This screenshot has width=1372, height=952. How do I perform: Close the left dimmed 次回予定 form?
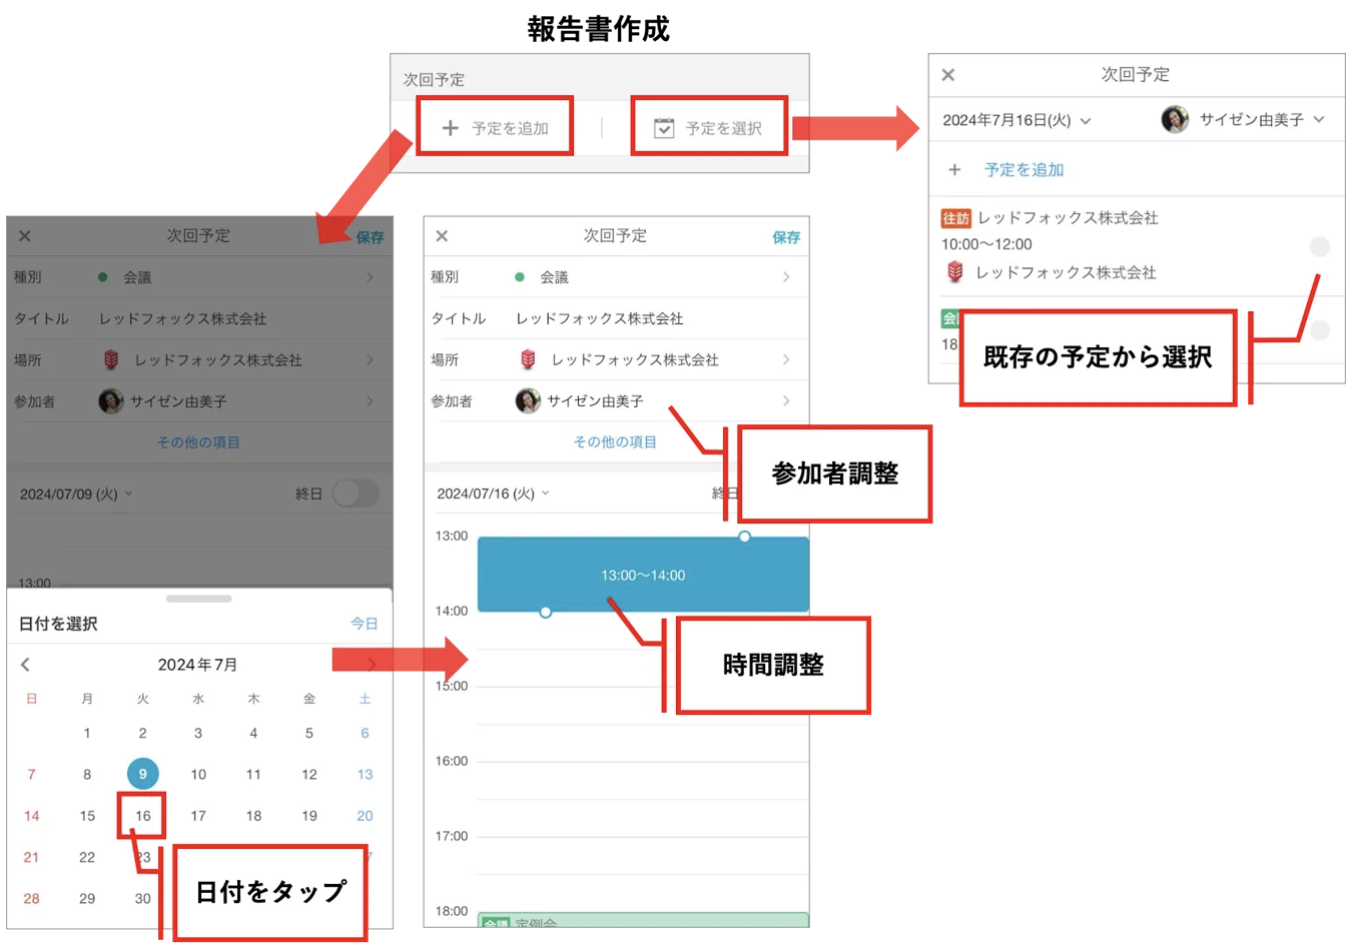click(25, 236)
